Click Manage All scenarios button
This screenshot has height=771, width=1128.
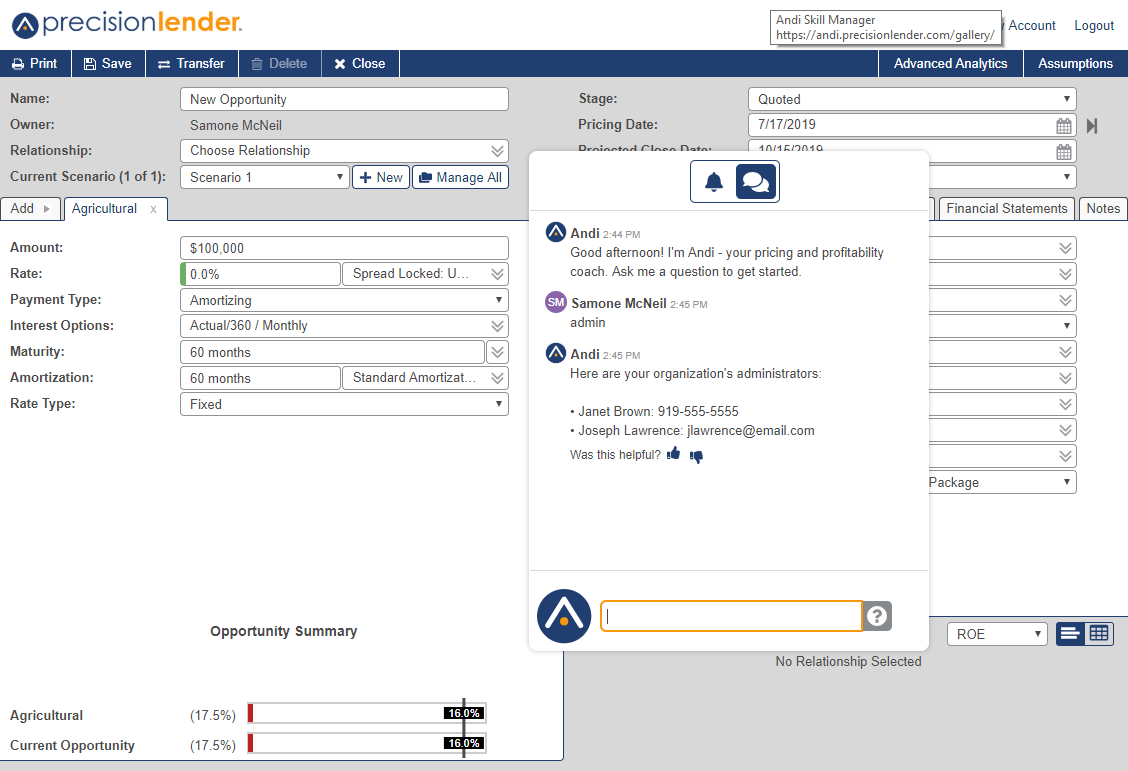pos(460,177)
